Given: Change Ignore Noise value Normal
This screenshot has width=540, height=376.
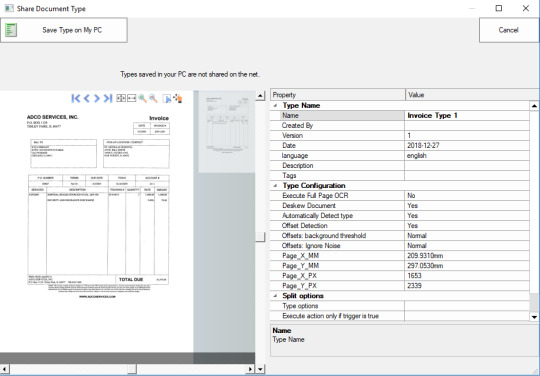Looking at the screenshot, I should point(467,246).
